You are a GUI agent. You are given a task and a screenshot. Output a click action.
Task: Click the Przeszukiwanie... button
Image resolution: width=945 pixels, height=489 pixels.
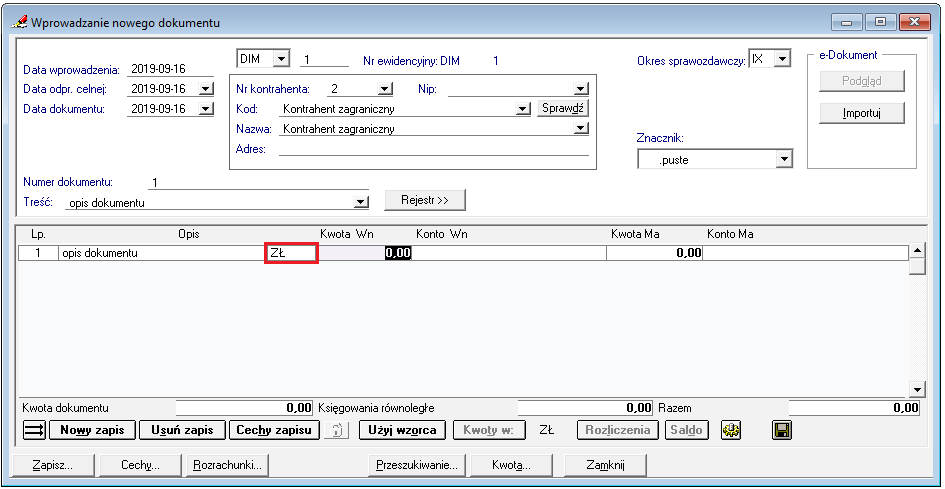pyautogui.click(x=417, y=465)
